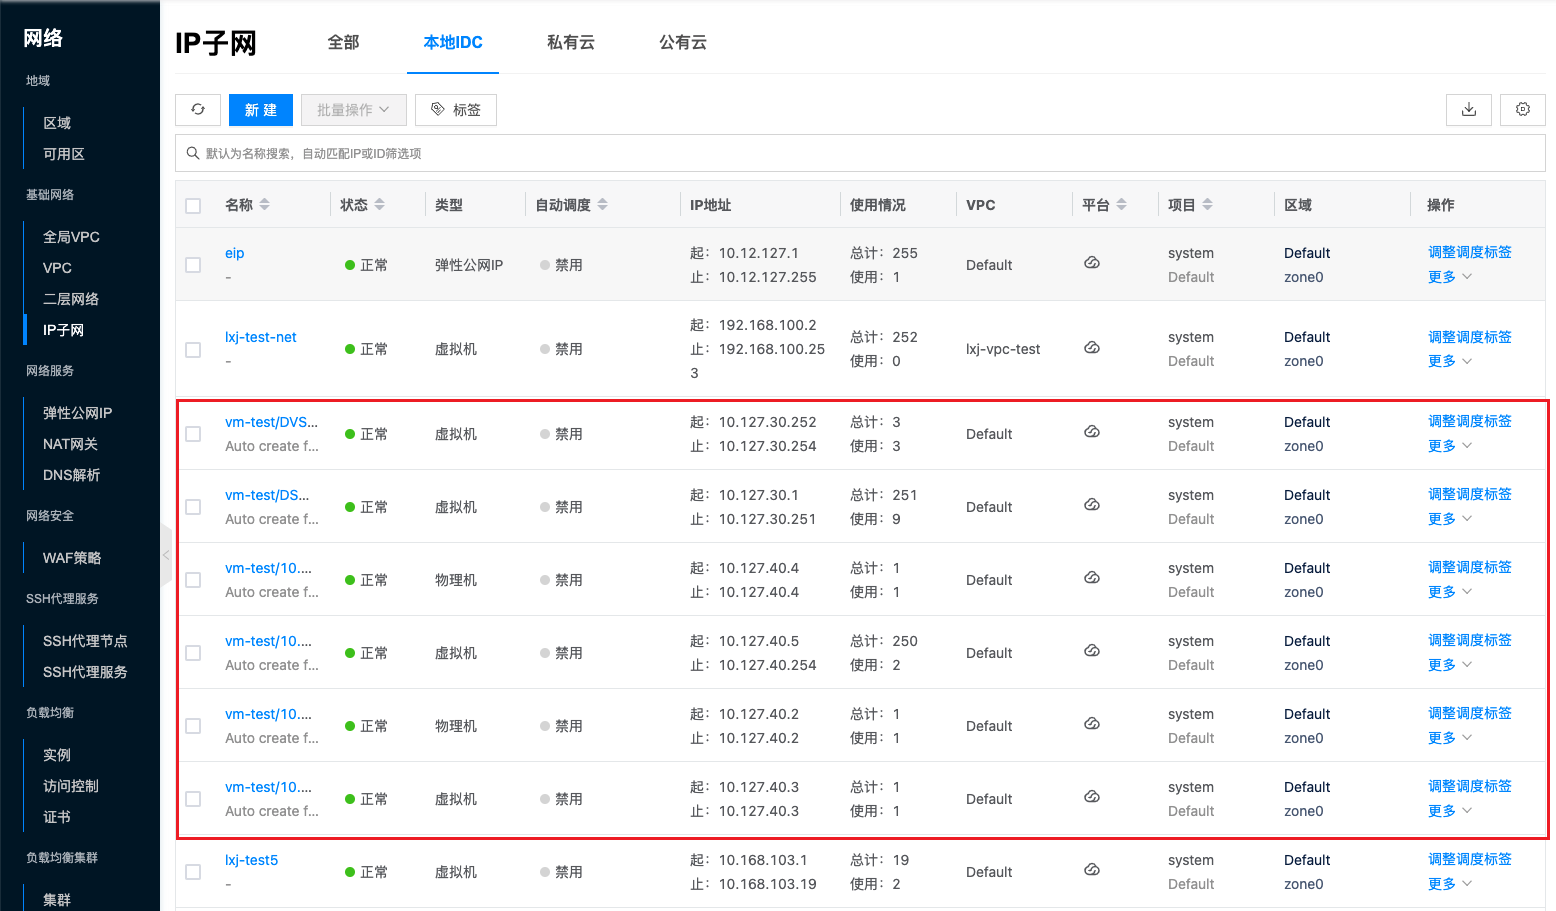The image size is (1556, 911).
Task: Switch to the 公有云 tab
Action: [x=682, y=42]
